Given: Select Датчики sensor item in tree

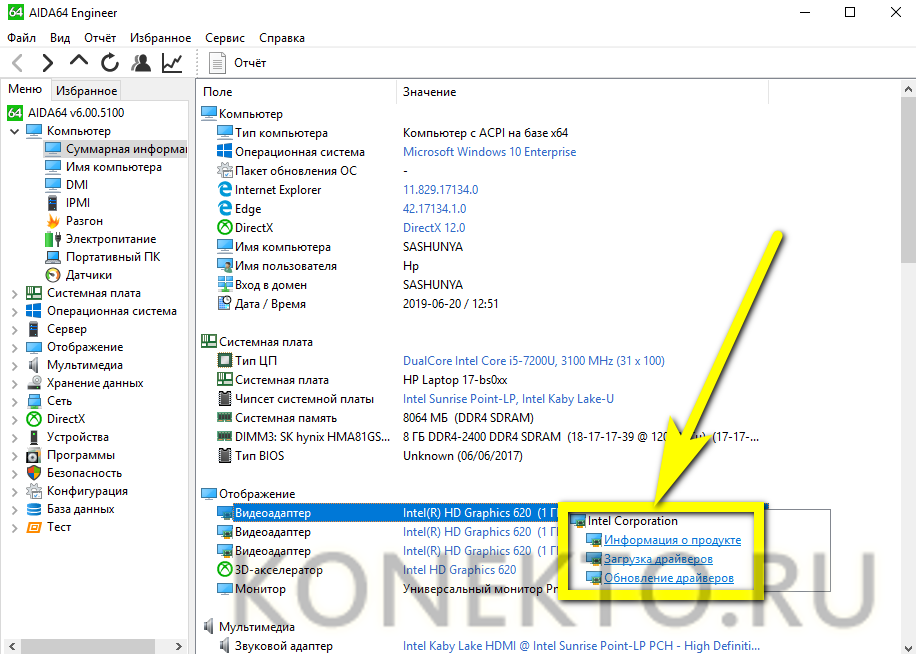Looking at the screenshot, I should click(x=88, y=275).
